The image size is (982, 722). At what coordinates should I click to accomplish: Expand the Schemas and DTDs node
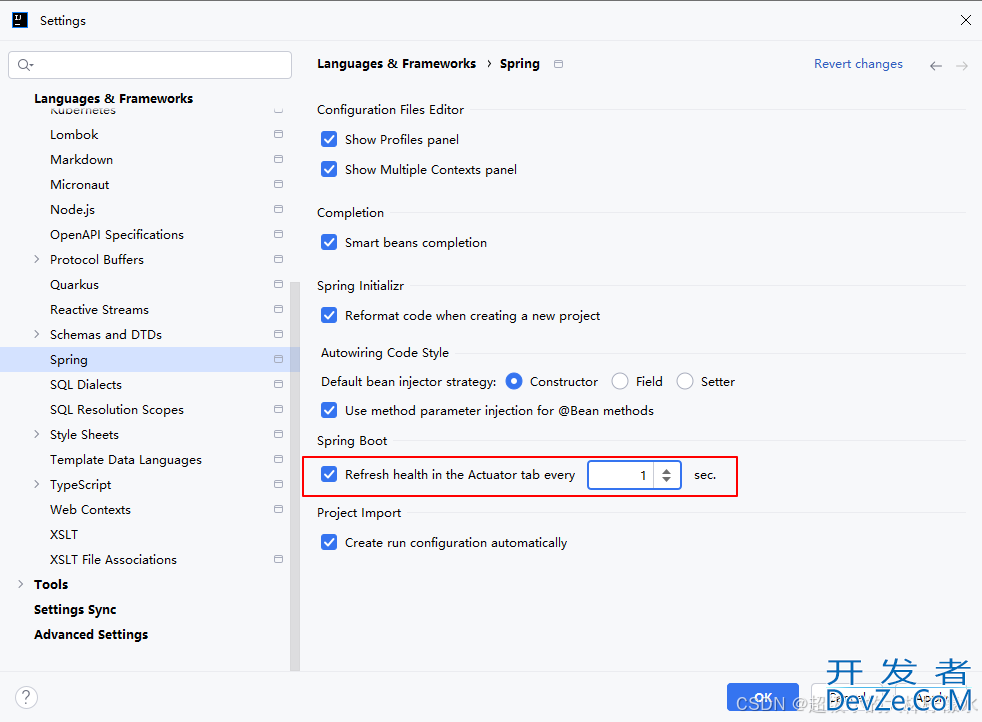pyautogui.click(x=36, y=334)
